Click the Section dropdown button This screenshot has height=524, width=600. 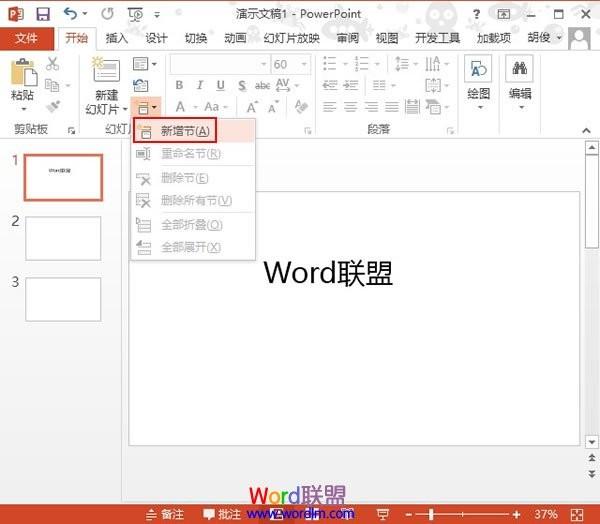tap(147, 108)
